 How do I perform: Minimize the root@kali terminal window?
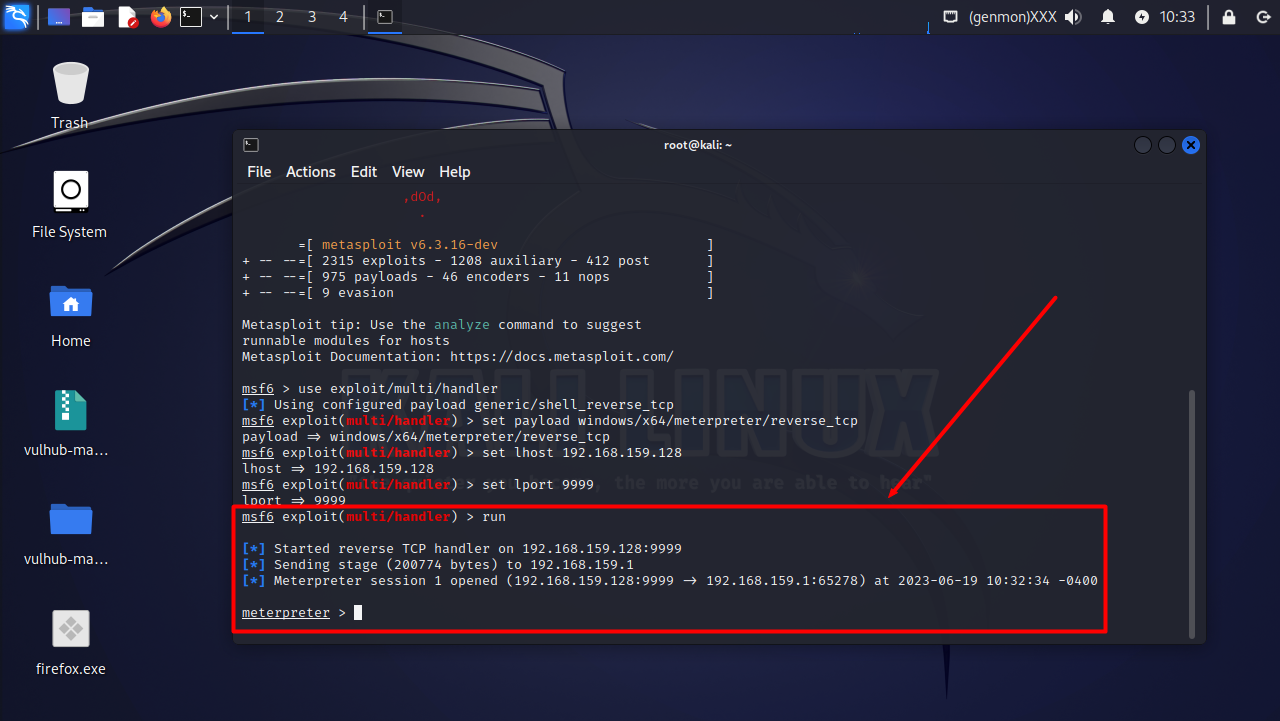(x=1143, y=145)
